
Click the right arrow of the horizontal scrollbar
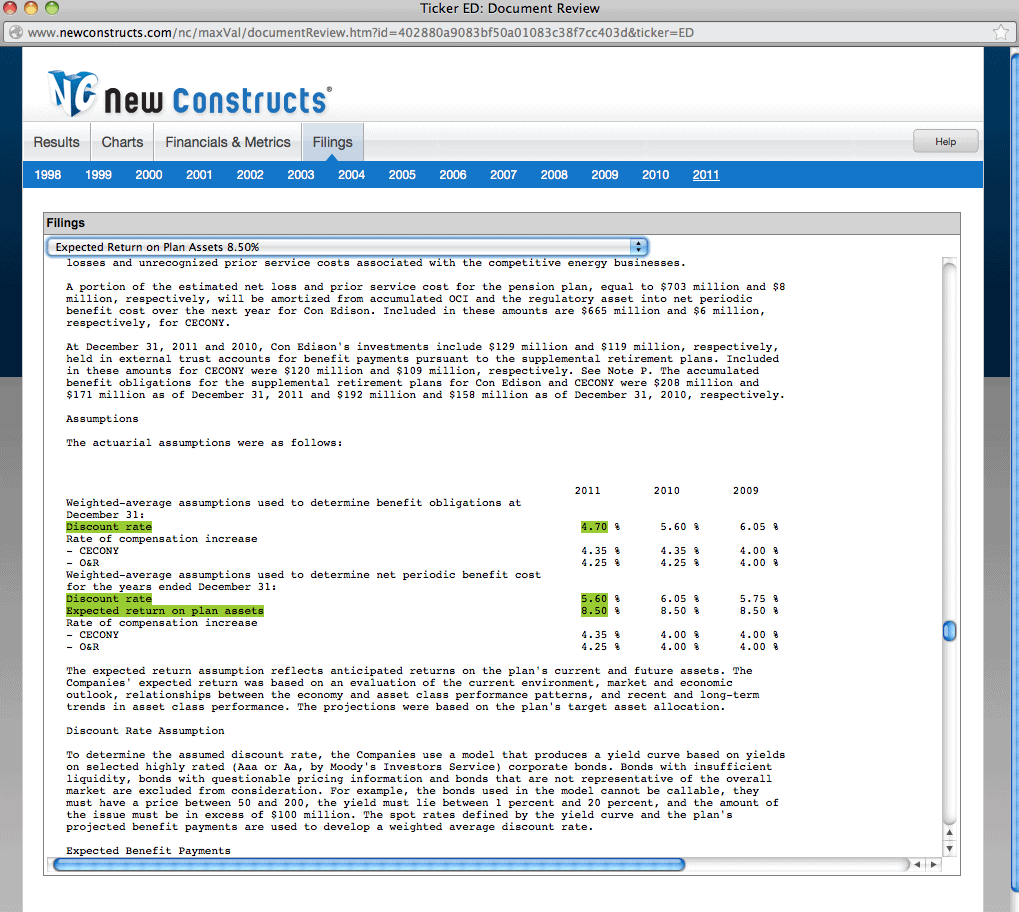click(934, 865)
